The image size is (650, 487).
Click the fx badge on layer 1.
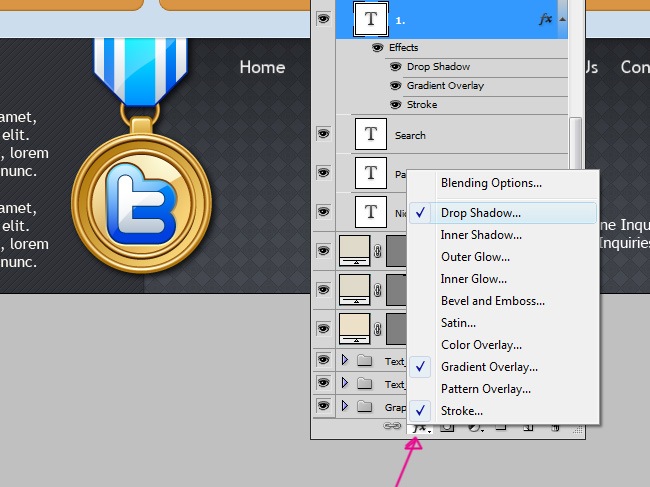pyautogui.click(x=546, y=19)
